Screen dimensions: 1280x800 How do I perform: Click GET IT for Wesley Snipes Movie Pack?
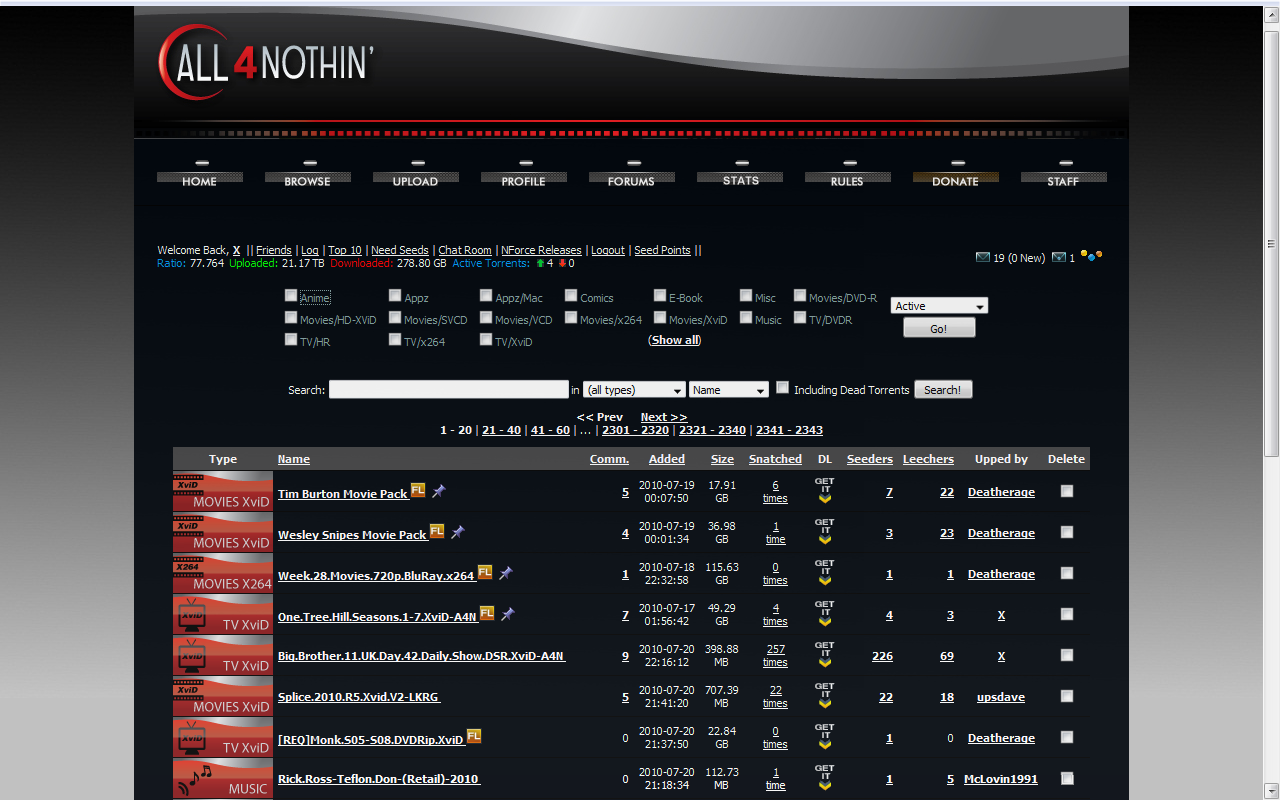pyautogui.click(x=824, y=532)
